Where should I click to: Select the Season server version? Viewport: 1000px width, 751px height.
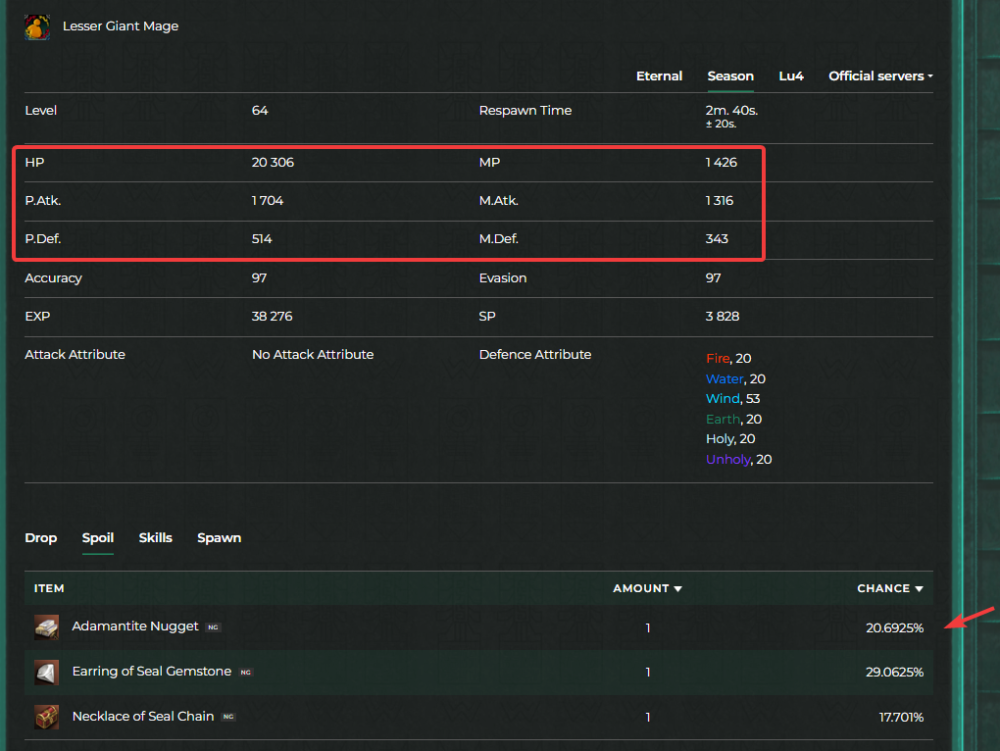(x=730, y=76)
